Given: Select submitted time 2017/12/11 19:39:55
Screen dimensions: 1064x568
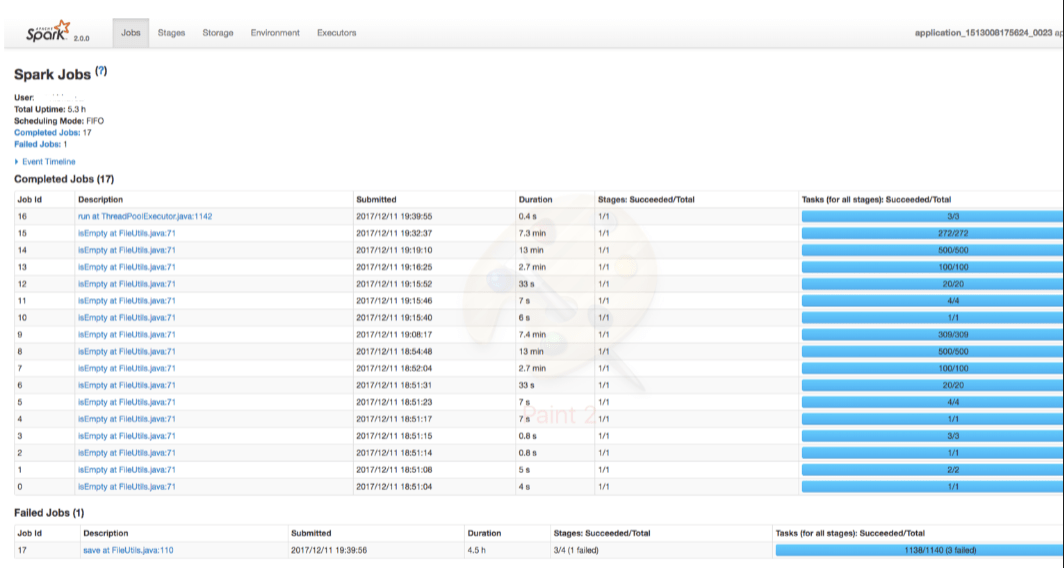Looking at the screenshot, I should (x=394, y=216).
